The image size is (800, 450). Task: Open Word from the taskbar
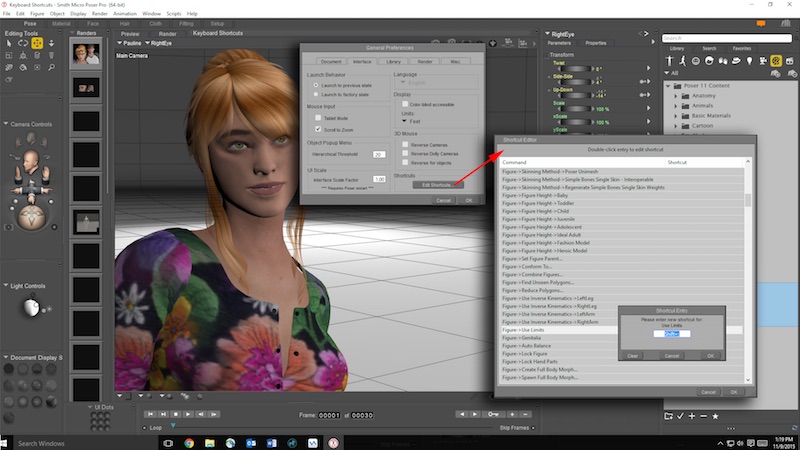click(x=271, y=443)
